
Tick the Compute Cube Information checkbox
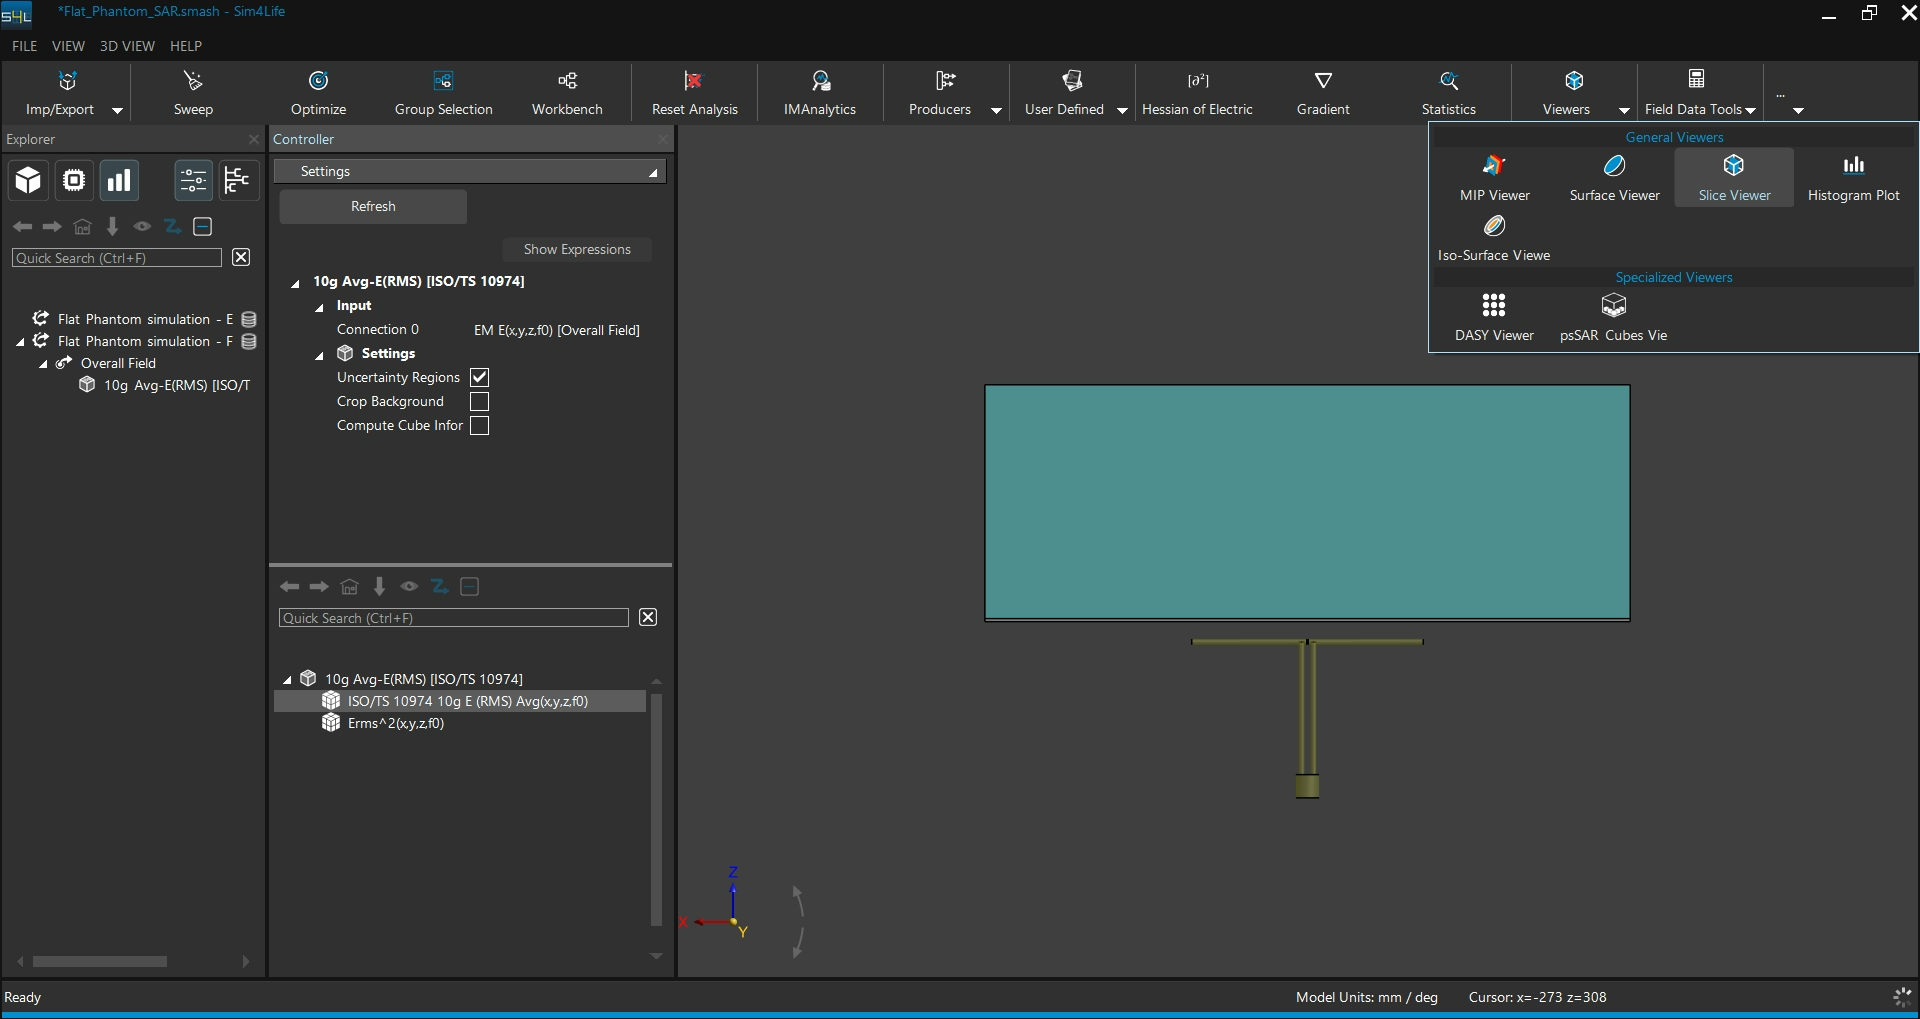[x=480, y=425]
